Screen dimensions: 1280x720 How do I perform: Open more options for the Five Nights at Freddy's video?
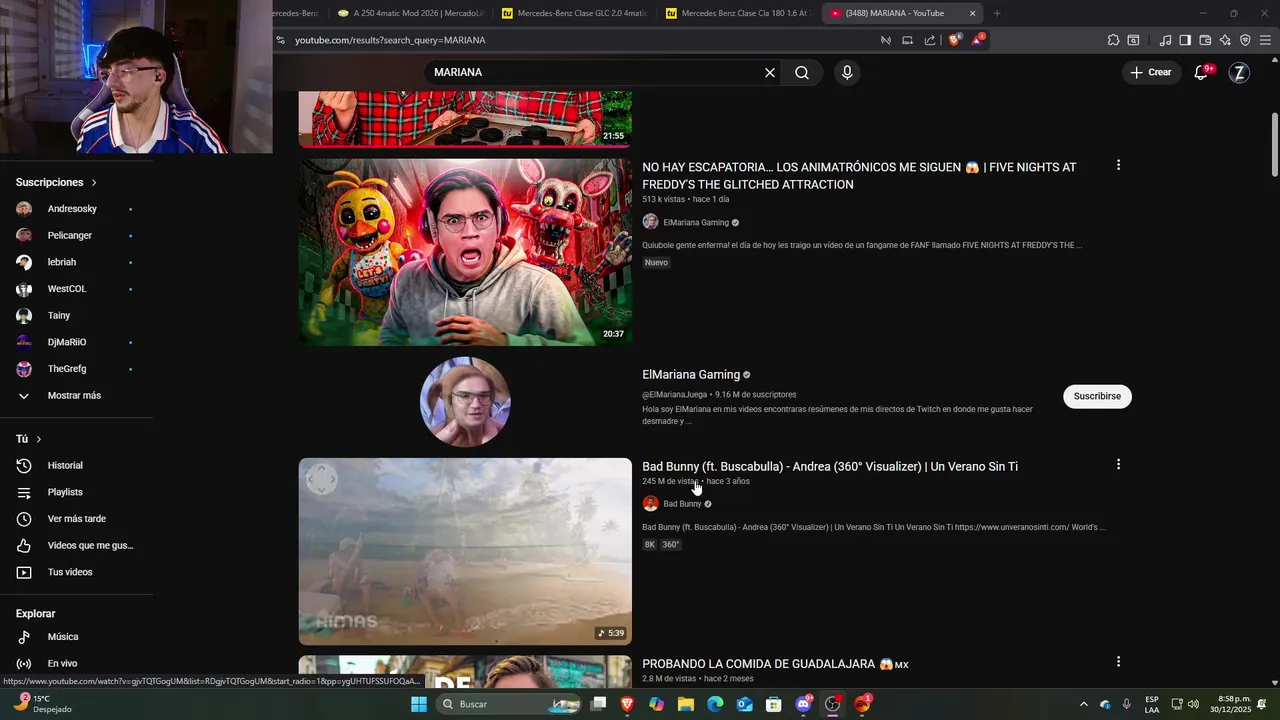1118,165
